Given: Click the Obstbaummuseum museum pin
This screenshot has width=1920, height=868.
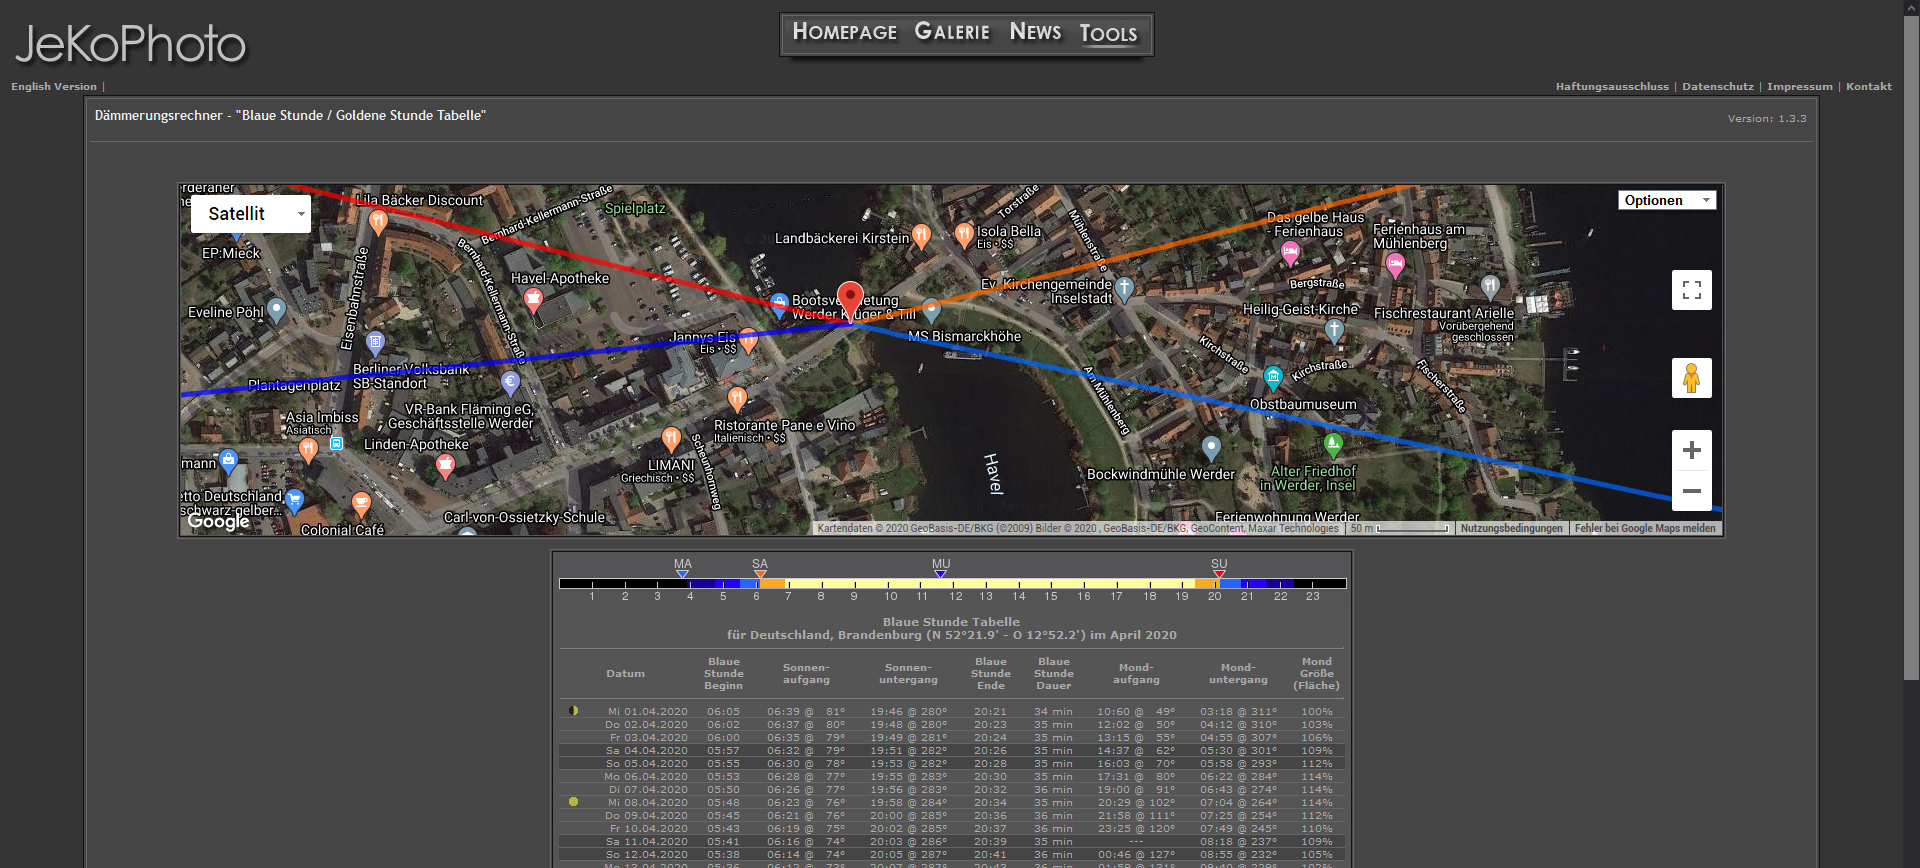Looking at the screenshot, I should pyautogui.click(x=1273, y=378).
